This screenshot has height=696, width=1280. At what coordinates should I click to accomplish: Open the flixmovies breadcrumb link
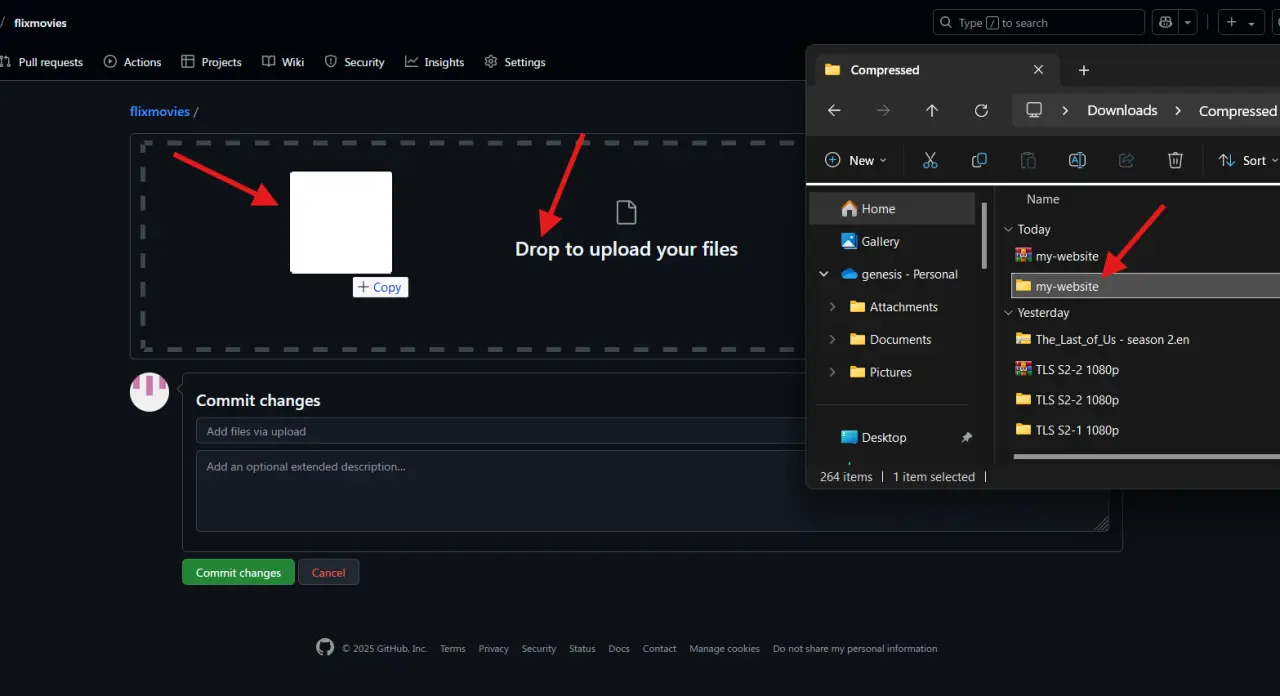click(160, 111)
